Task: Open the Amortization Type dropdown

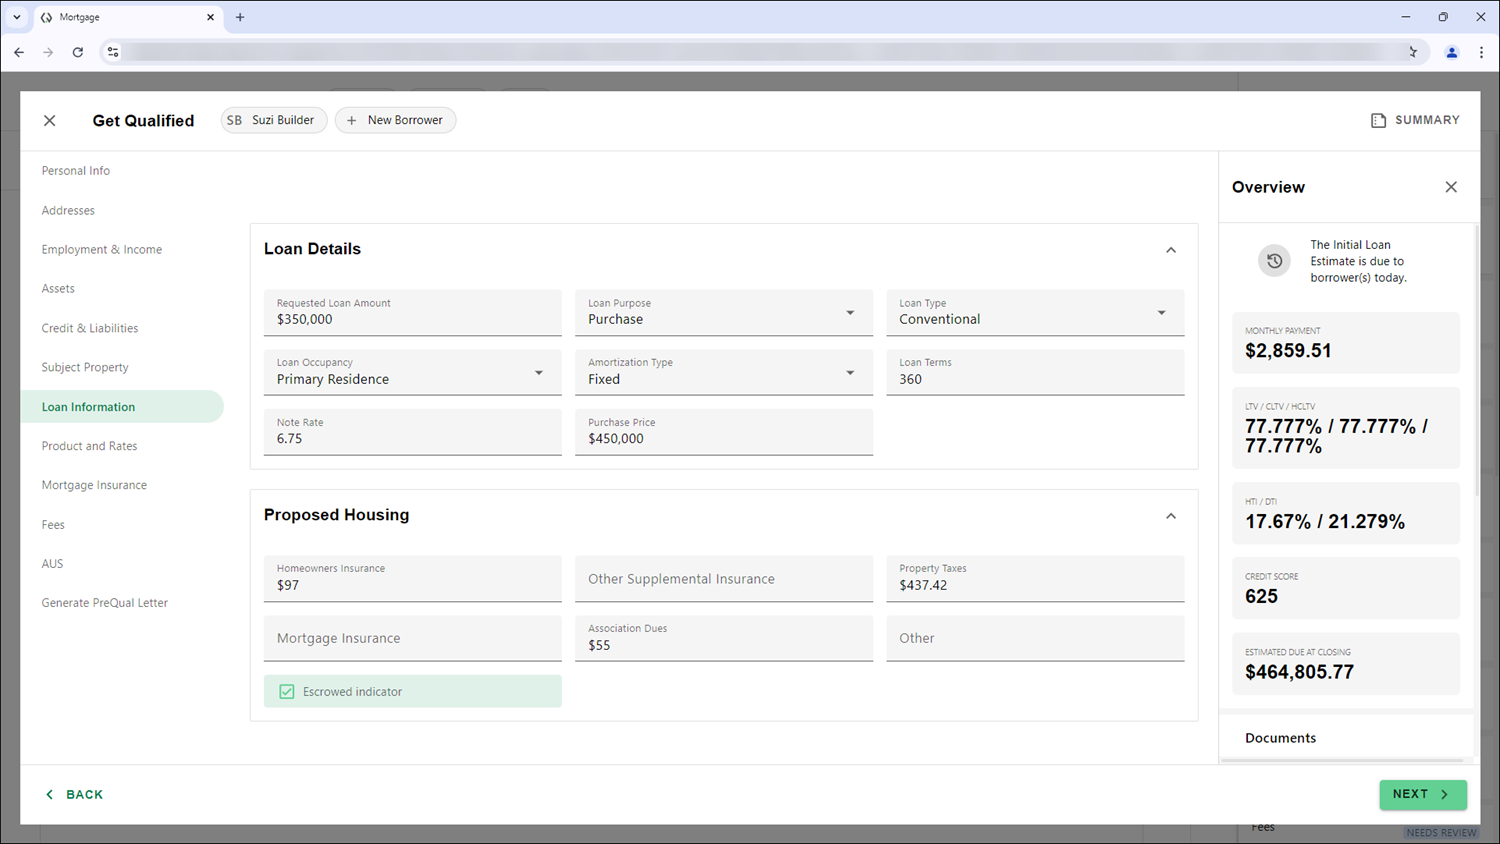Action: (x=724, y=372)
